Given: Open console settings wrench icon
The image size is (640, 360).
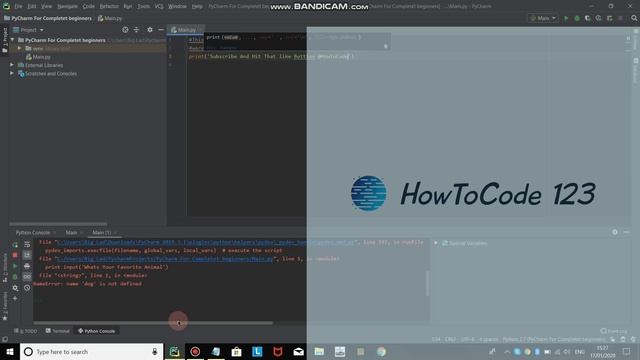Looking at the screenshot, I should (x=15, y=288).
